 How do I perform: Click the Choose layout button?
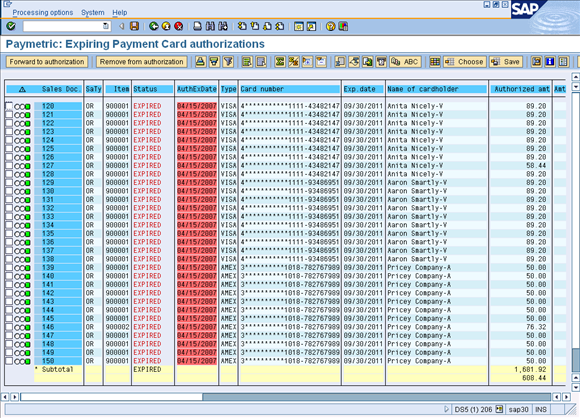click(x=465, y=62)
